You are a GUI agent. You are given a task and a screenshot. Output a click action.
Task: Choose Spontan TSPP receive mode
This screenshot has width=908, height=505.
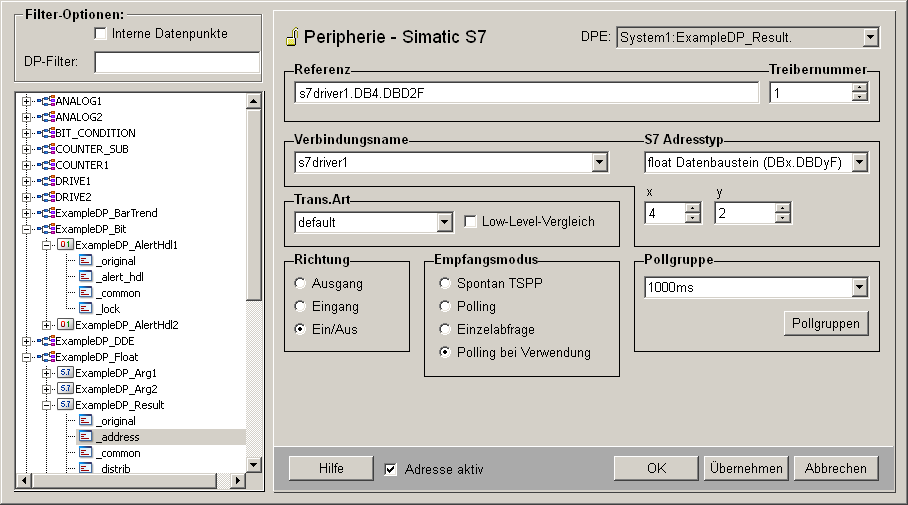pos(445,283)
